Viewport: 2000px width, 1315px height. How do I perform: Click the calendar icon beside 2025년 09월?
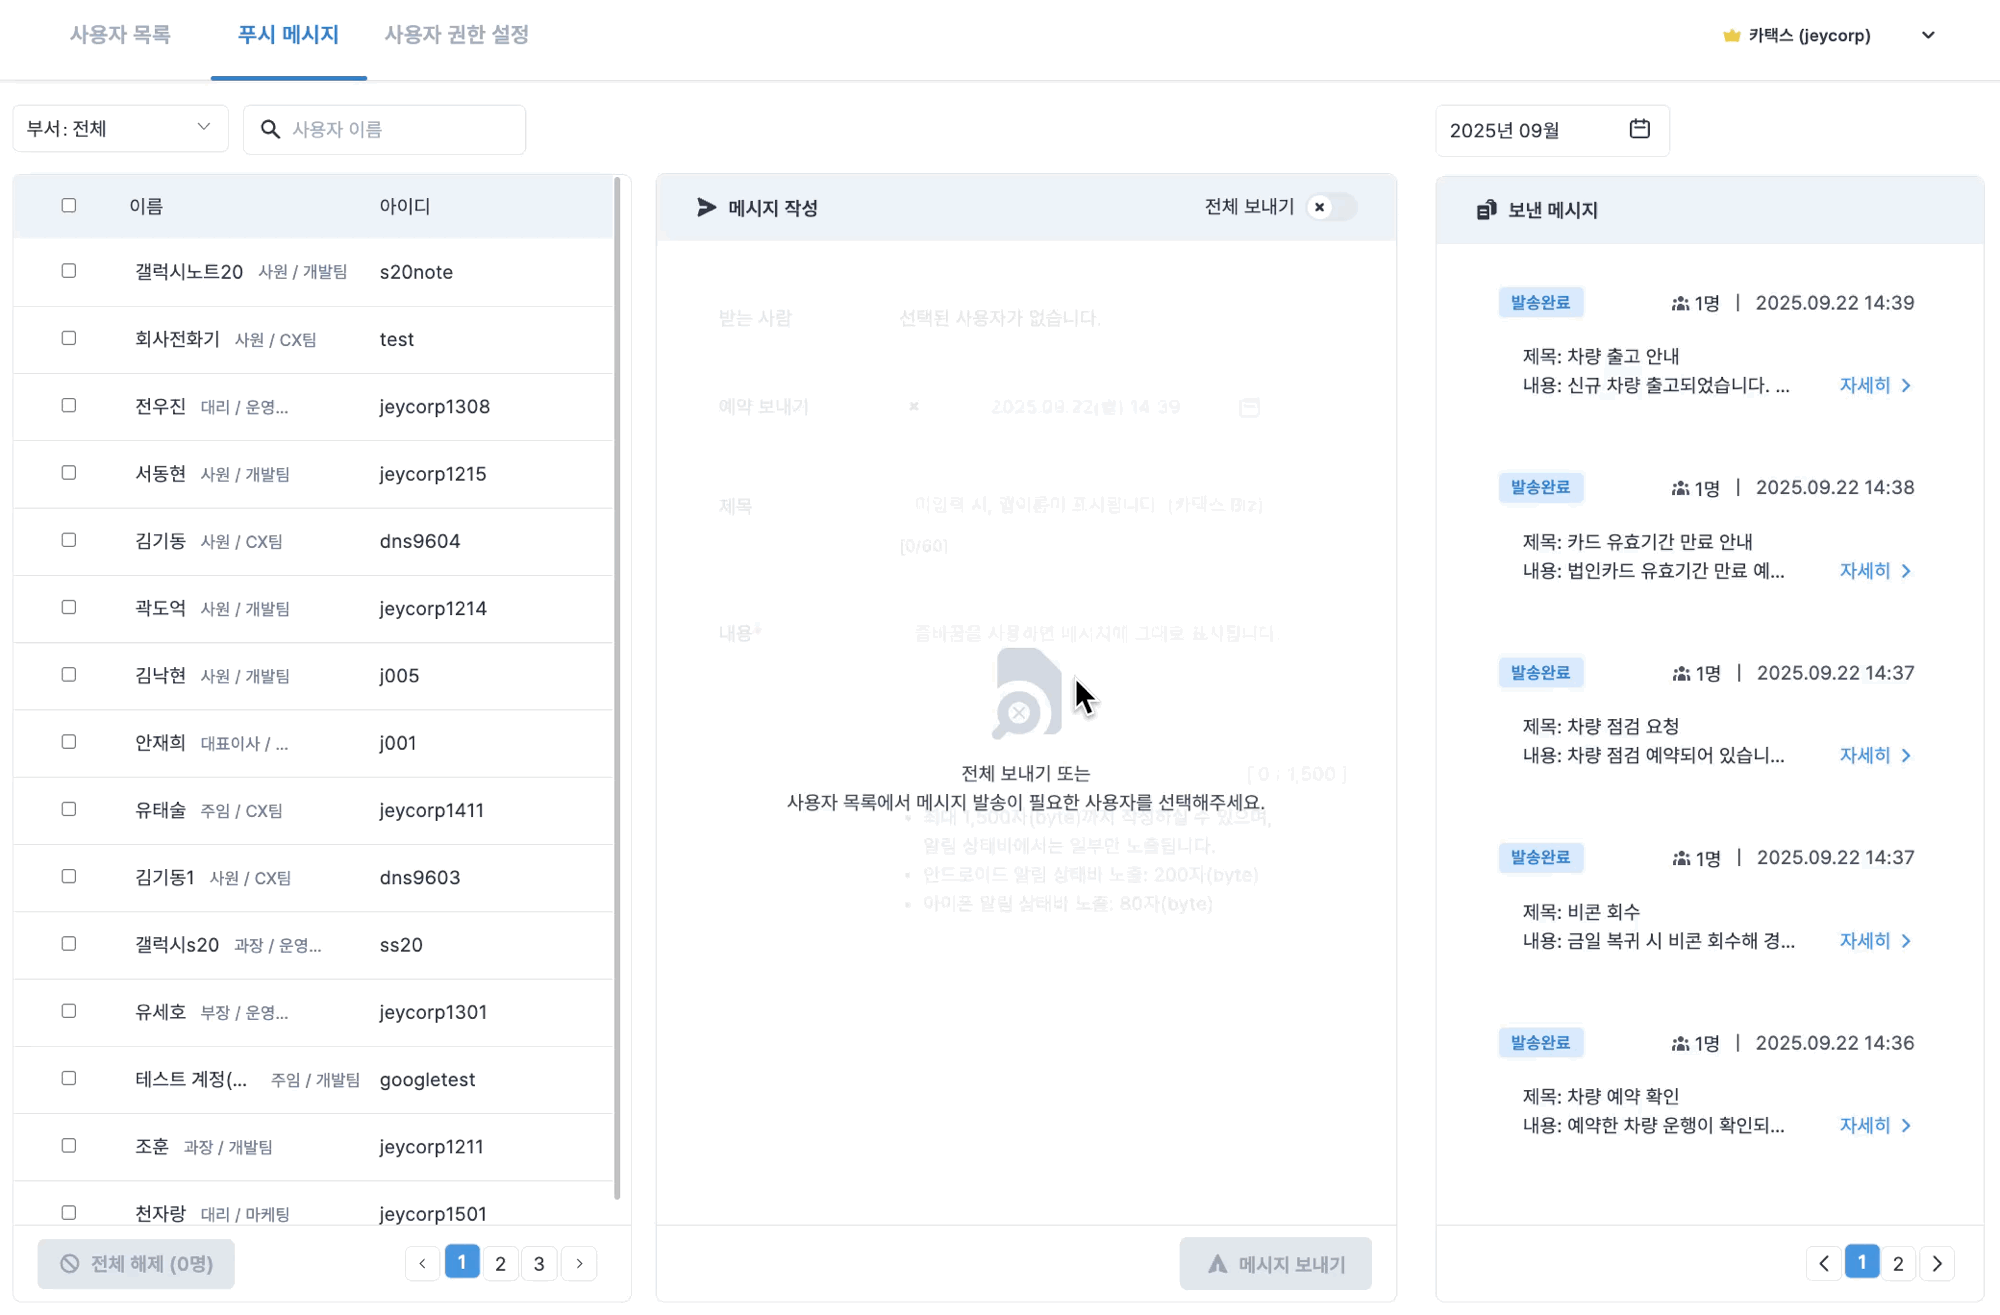[1639, 129]
